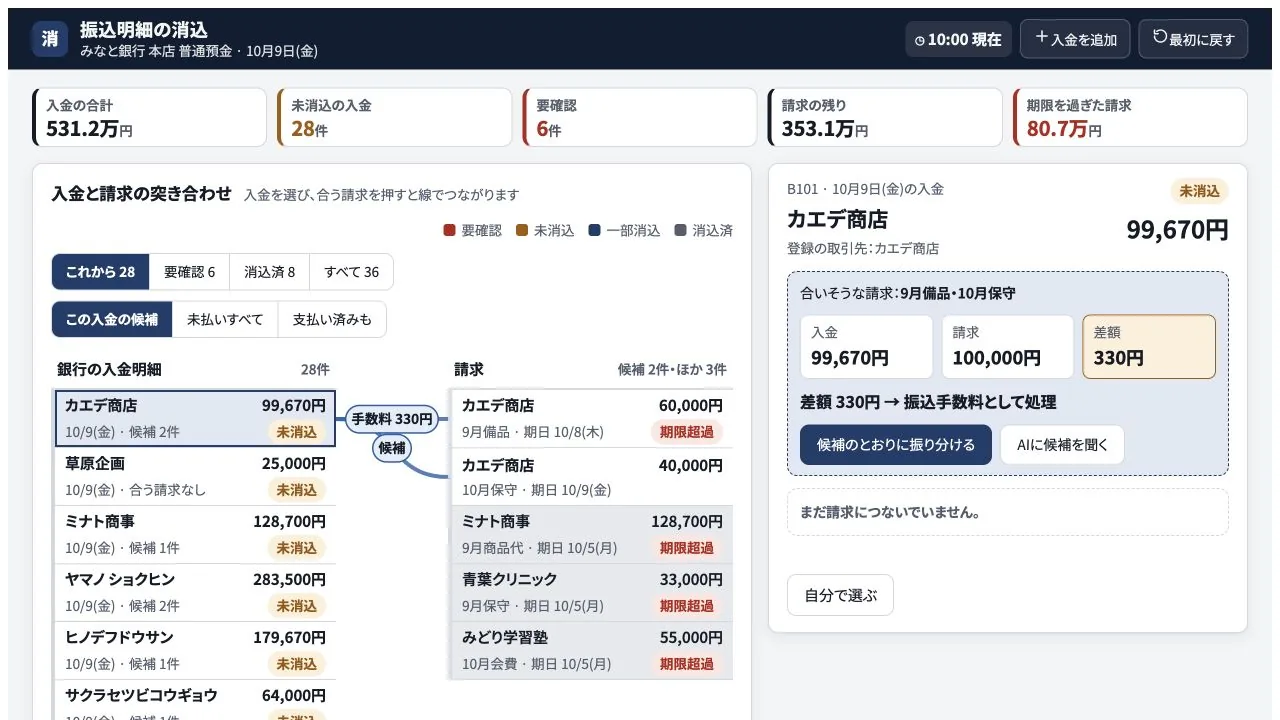This screenshot has height=720, width=1280.
Task: Enable the 支払い済みも filter
Action: [x=332, y=320]
